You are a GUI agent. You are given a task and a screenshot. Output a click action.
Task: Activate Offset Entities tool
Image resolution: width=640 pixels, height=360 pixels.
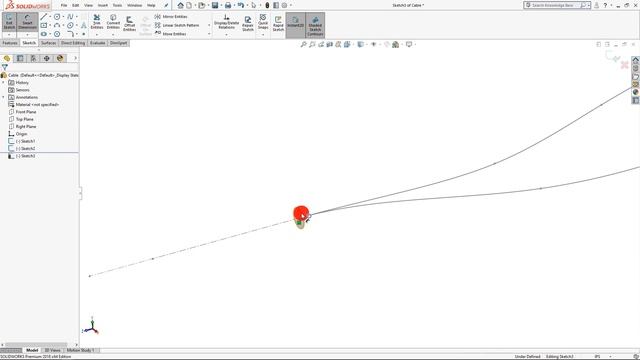tap(129, 23)
